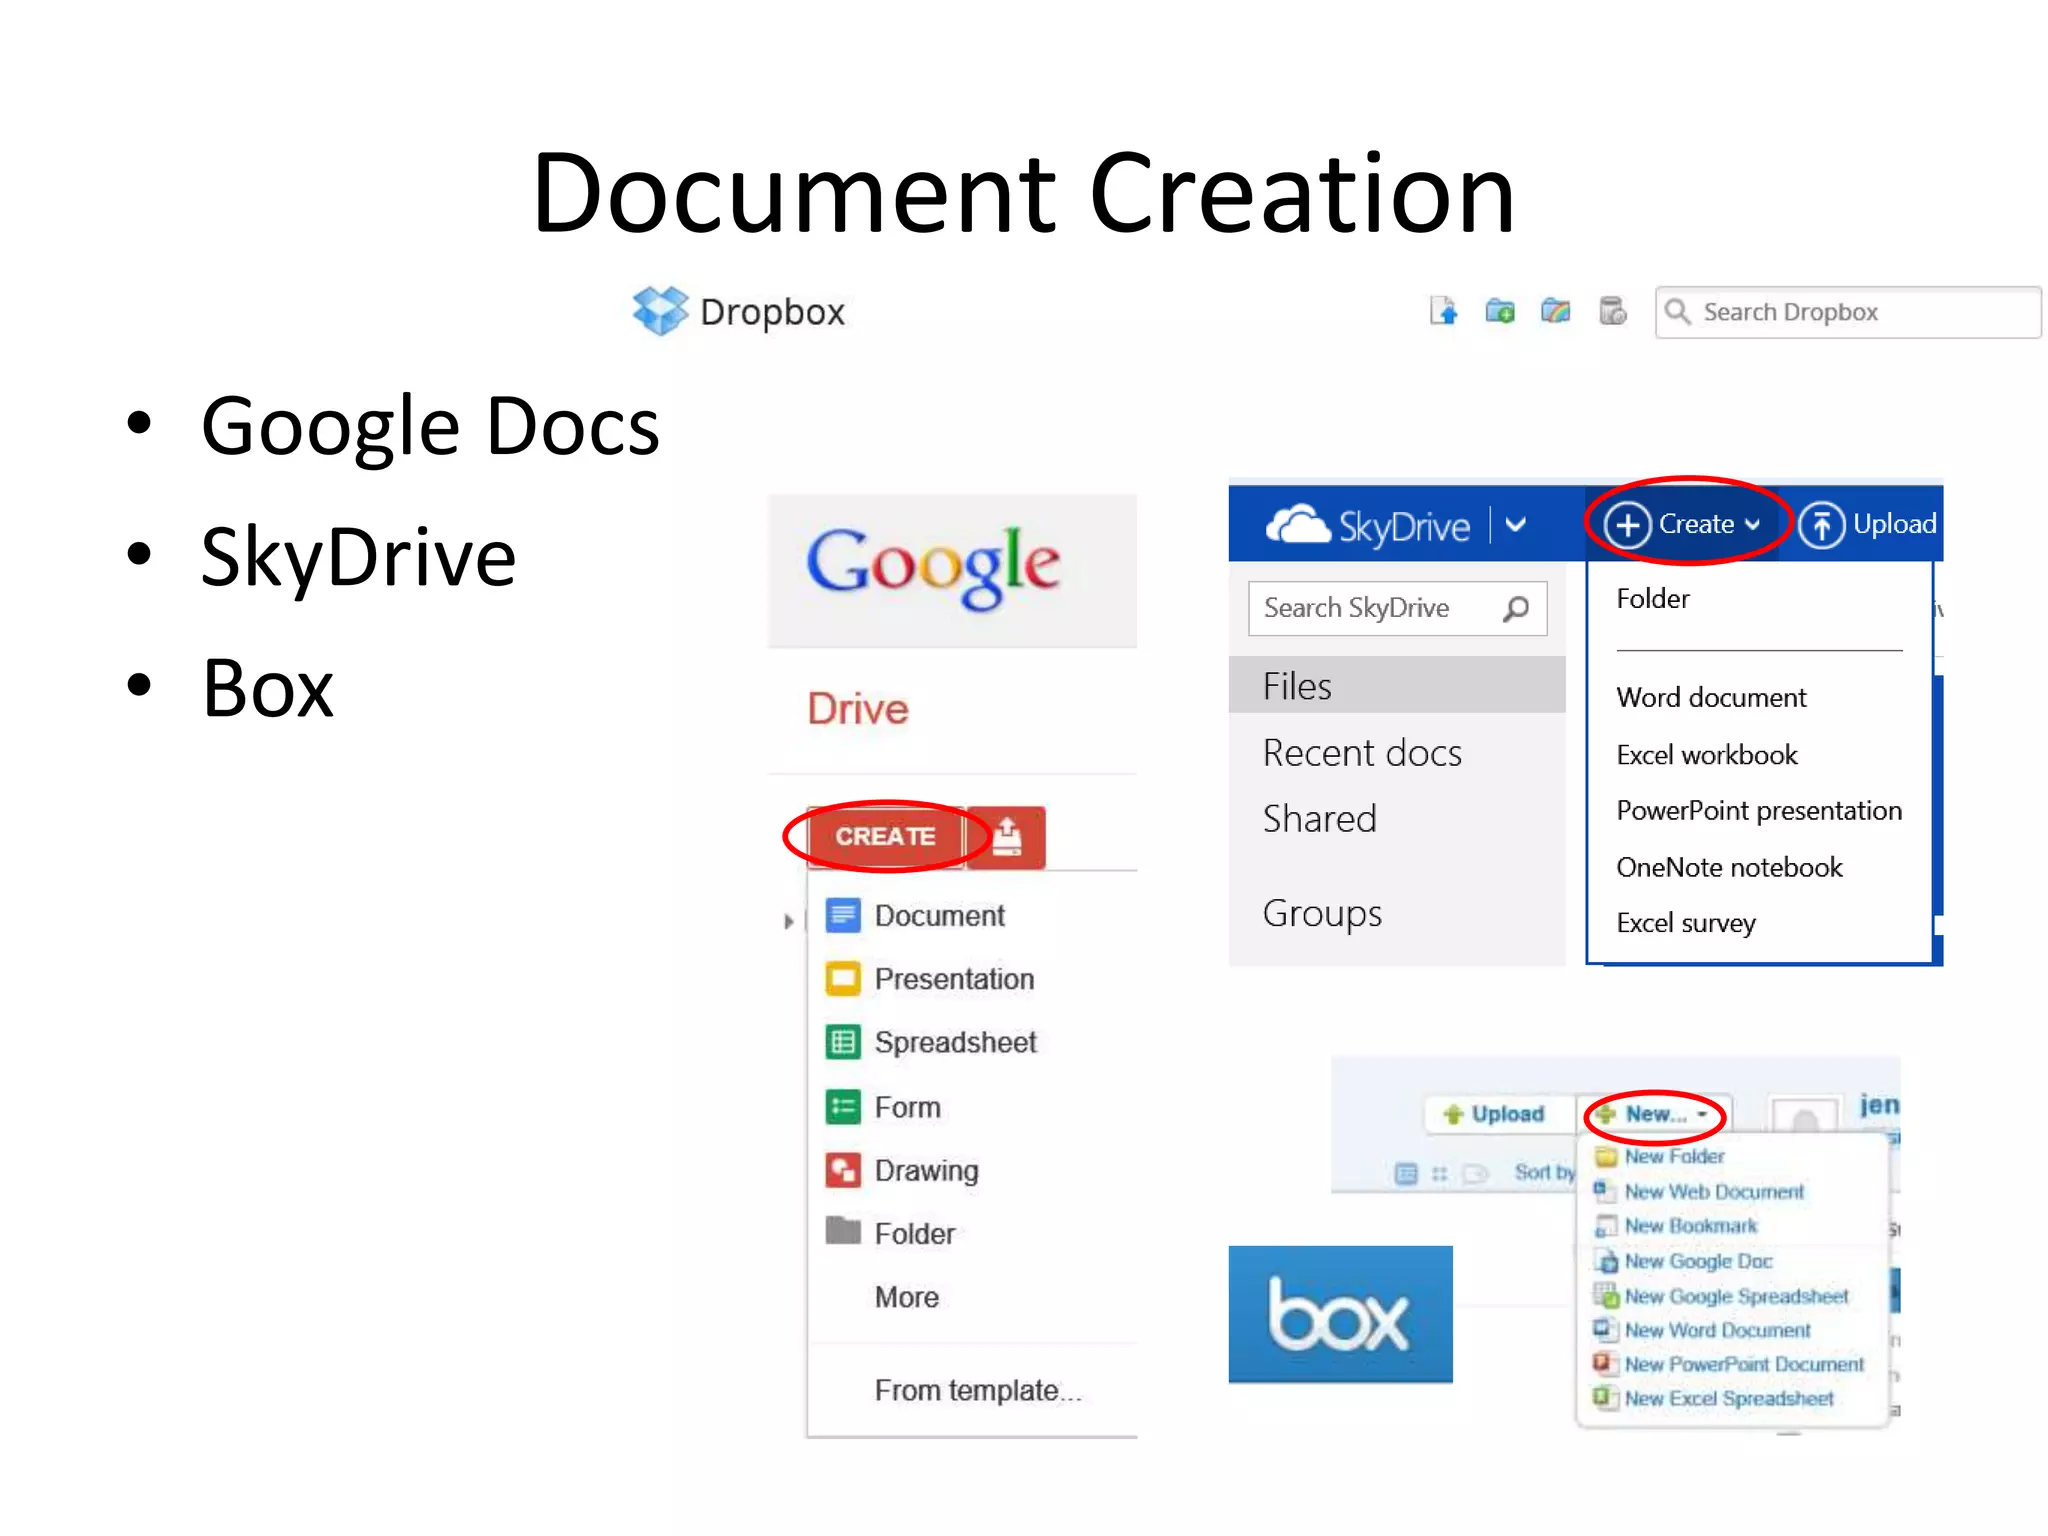This screenshot has width=2048, height=1536.
Task: Click the Form icon in Google Drive
Action: pos(842,1107)
